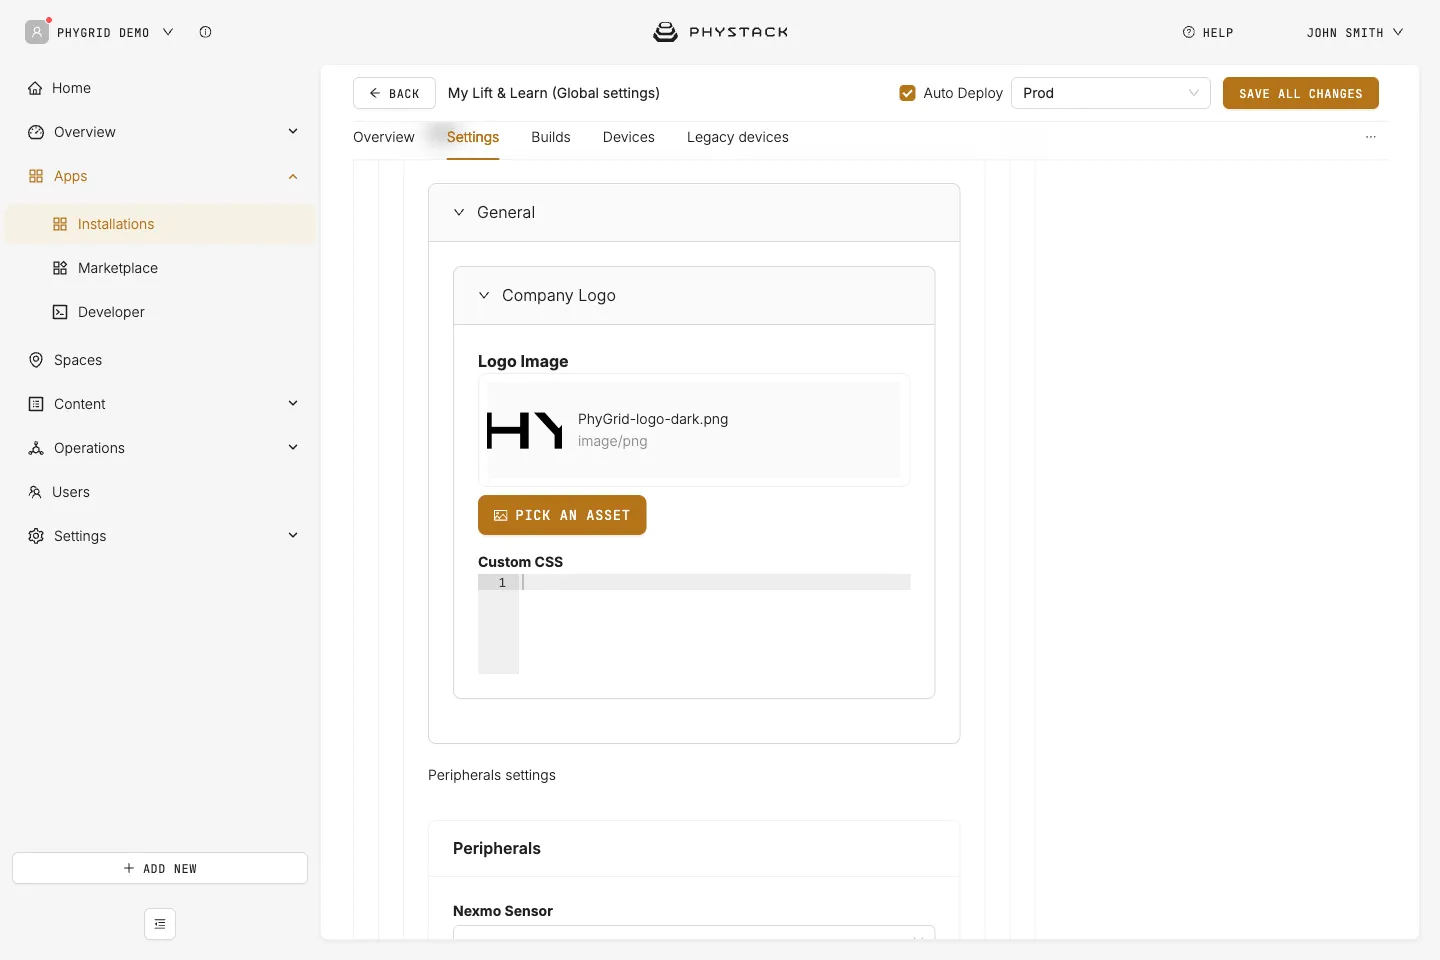Click the Users people icon
Viewport: 1440px width, 960px height.
pos(35,492)
